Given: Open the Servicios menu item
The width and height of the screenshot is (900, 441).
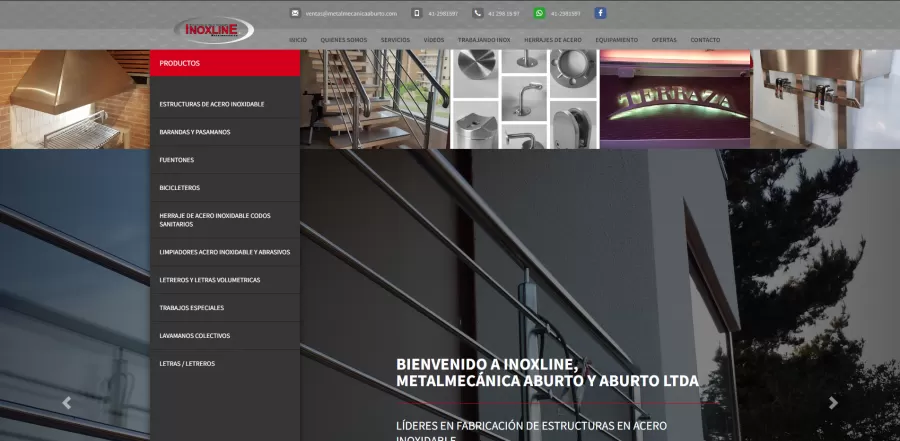Looking at the screenshot, I should pos(395,40).
